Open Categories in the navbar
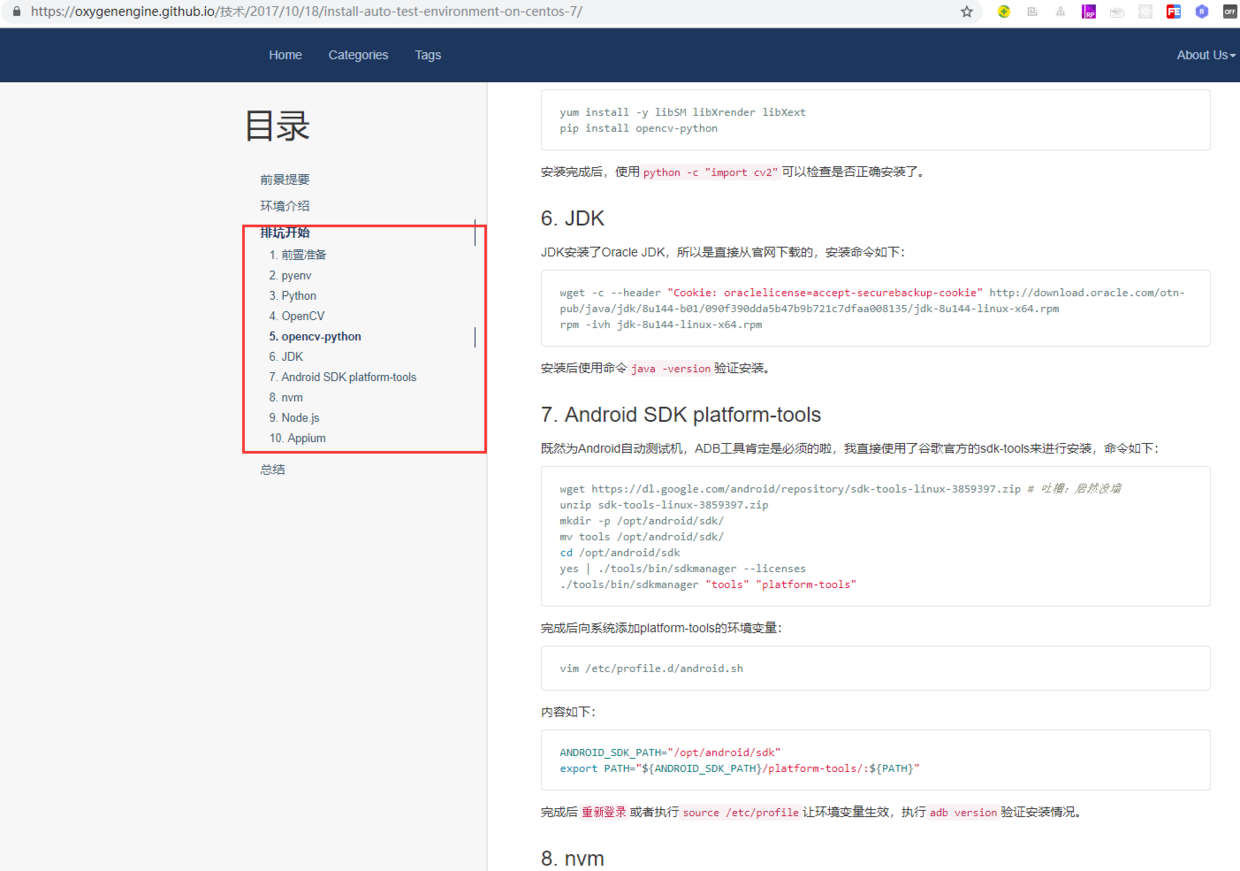This screenshot has height=871, width=1240. click(x=358, y=55)
